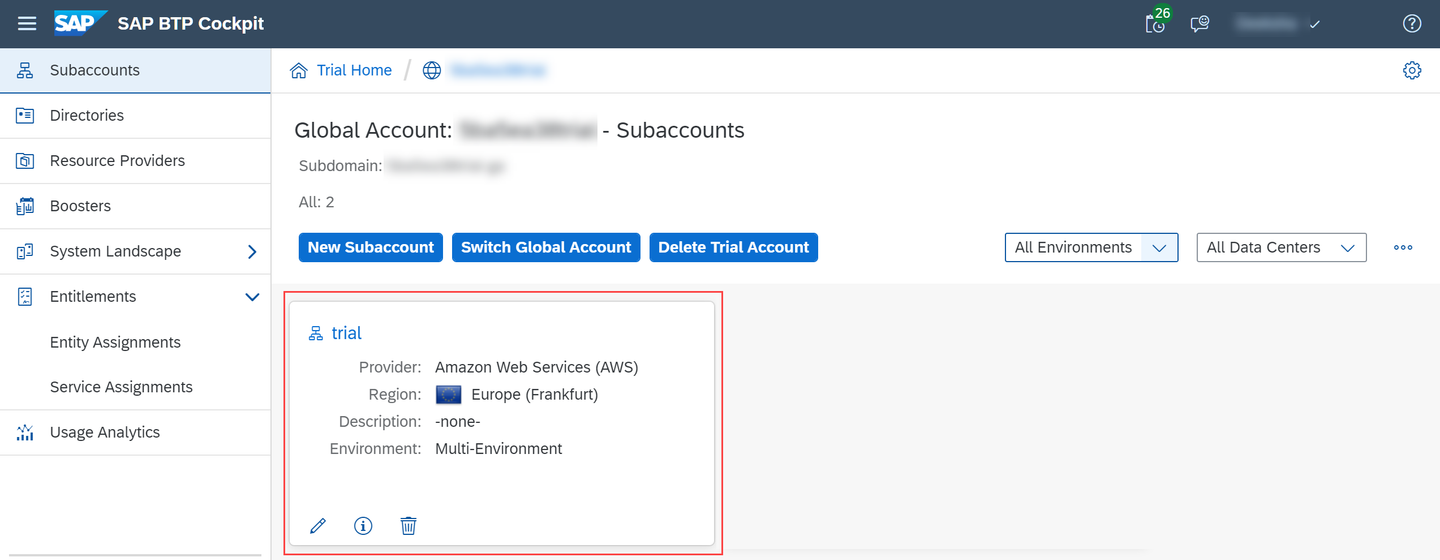Click the trial subaccount tile icon

point(316,333)
